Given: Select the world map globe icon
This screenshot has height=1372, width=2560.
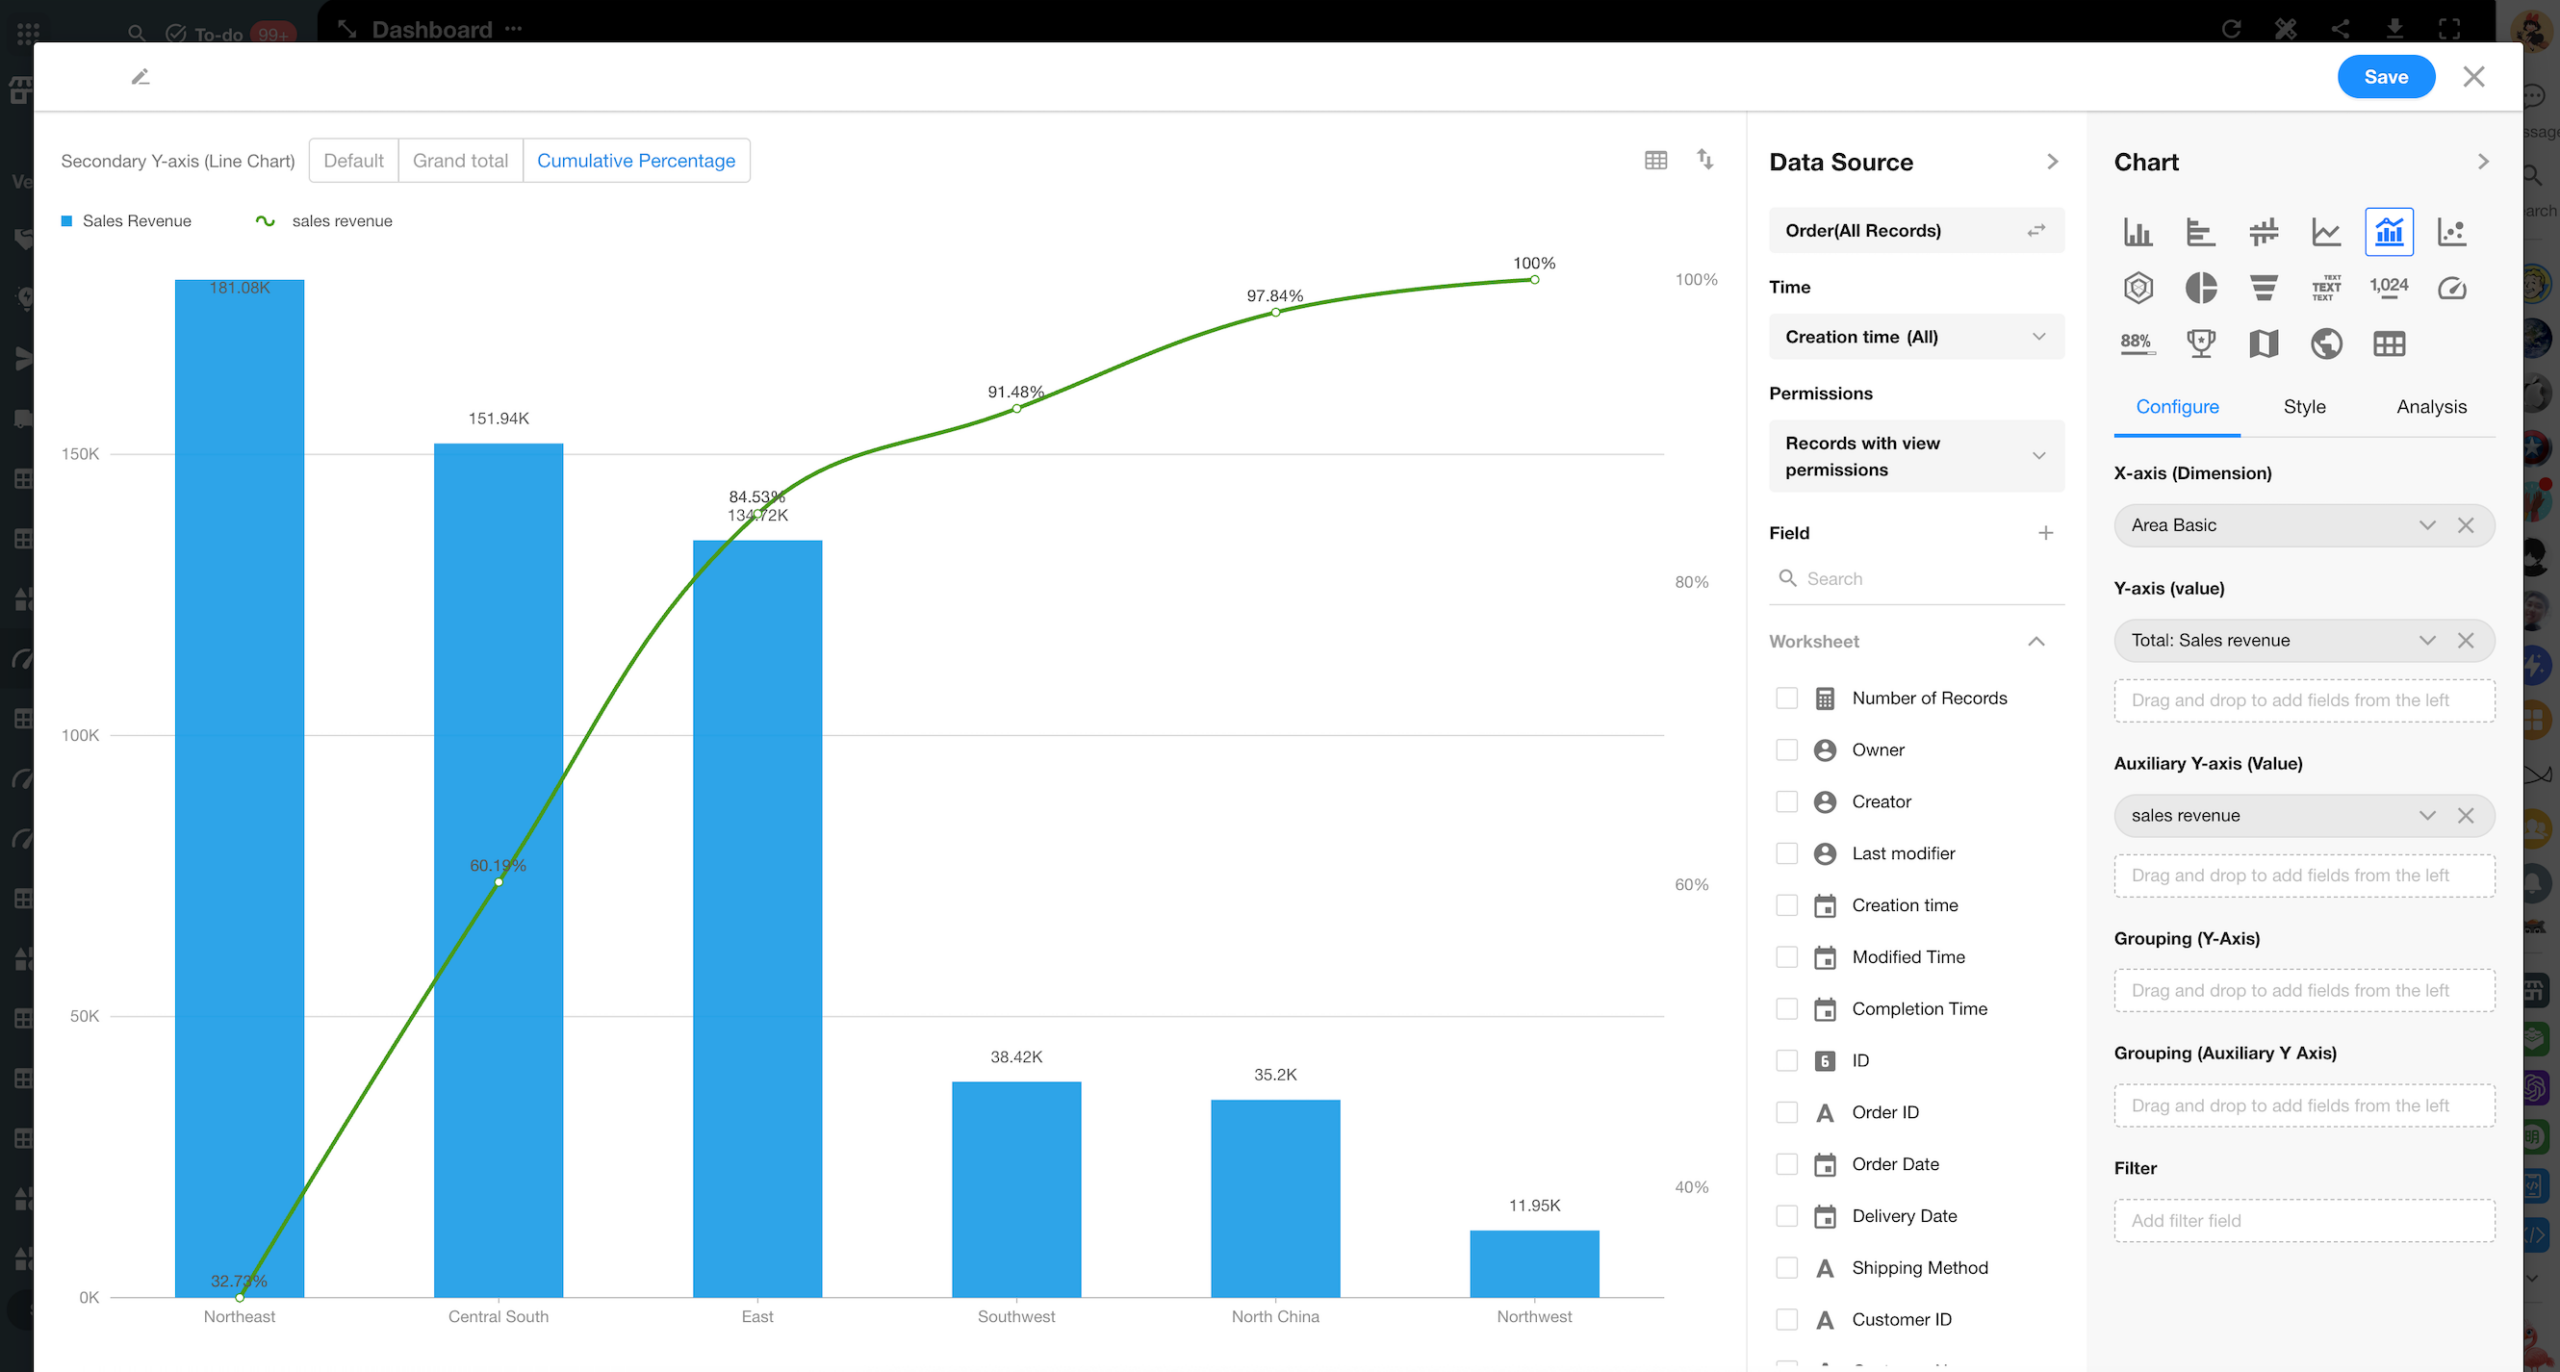Looking at the screenshot, I should 2326,344.
